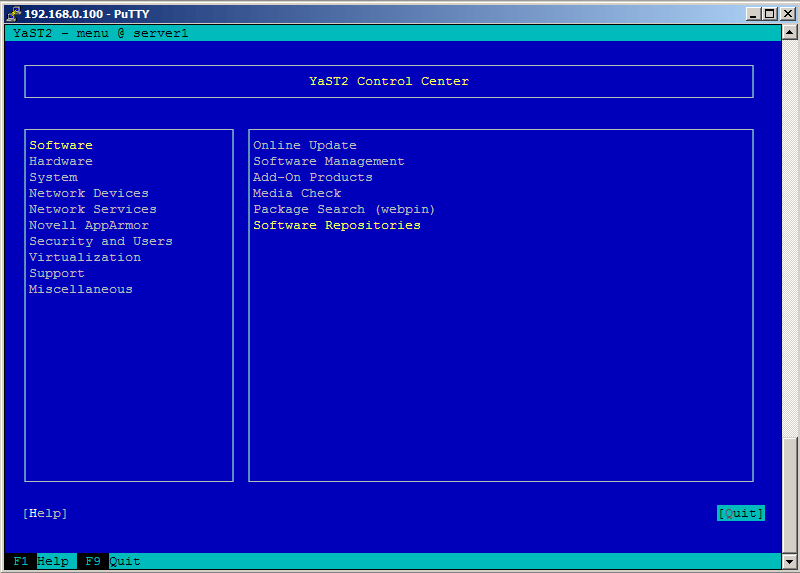Open the Miscellaneous category
The width and height of the screenshot is (800, 573).
click(81, 289)
